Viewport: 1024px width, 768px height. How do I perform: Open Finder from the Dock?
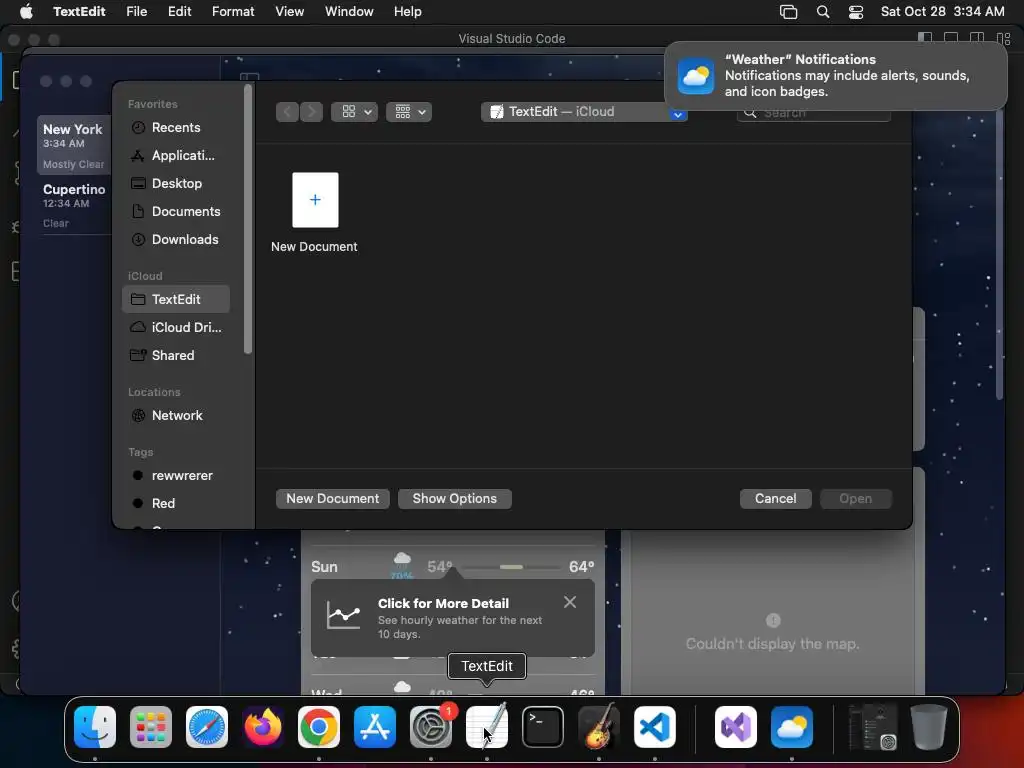coord(95,727)
